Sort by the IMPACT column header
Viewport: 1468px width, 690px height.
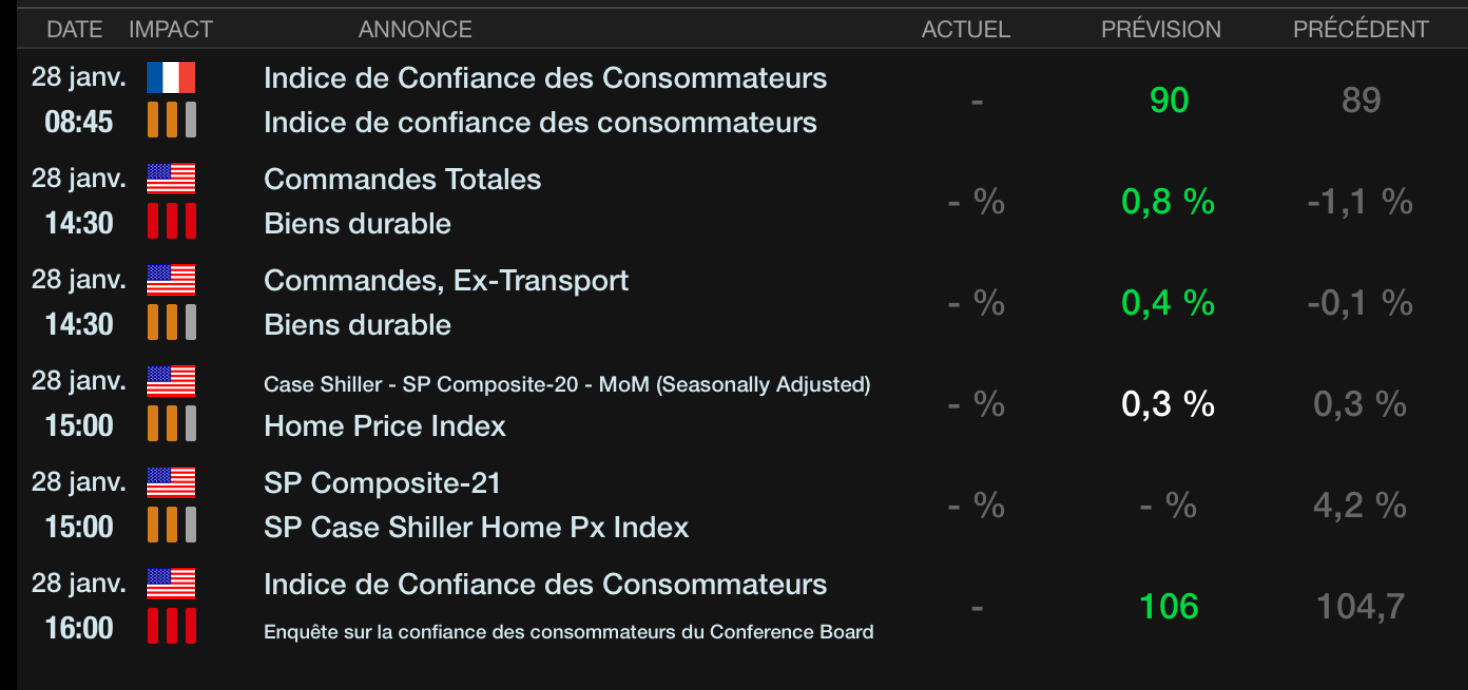(170, 30)
